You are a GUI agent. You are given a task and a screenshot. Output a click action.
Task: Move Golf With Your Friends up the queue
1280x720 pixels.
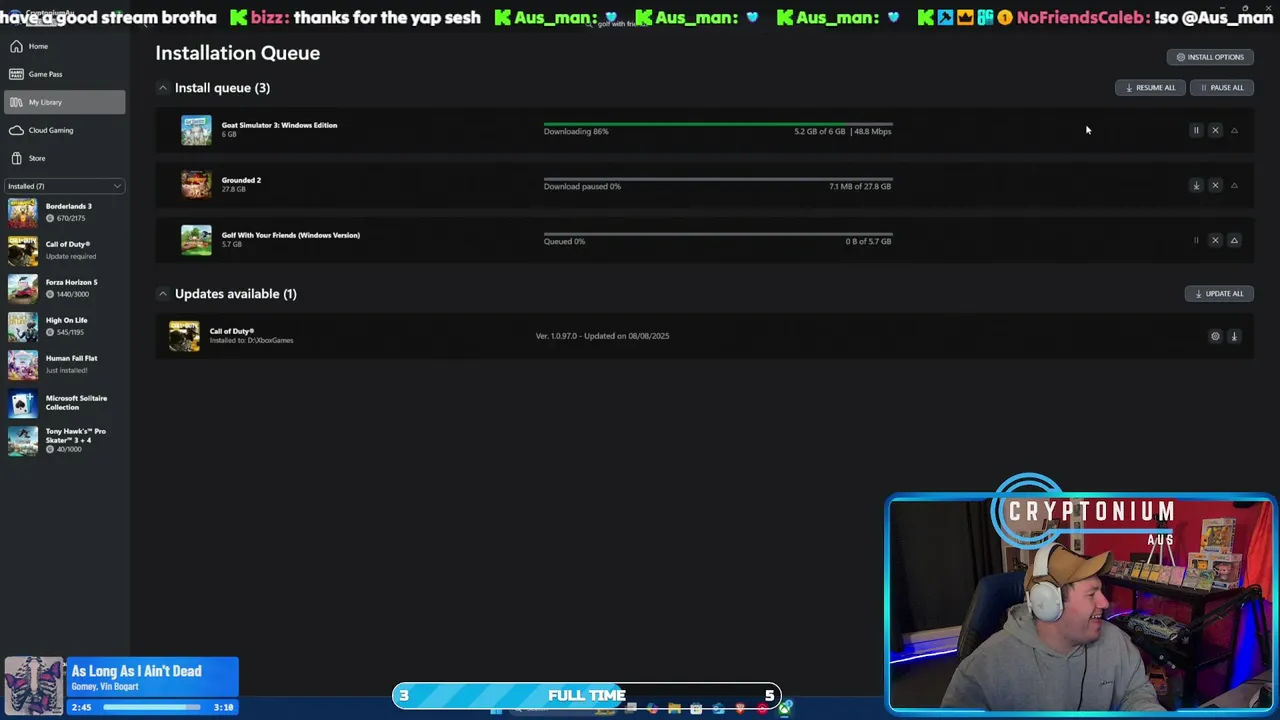pyautogui.click(x=1234, y=240)
